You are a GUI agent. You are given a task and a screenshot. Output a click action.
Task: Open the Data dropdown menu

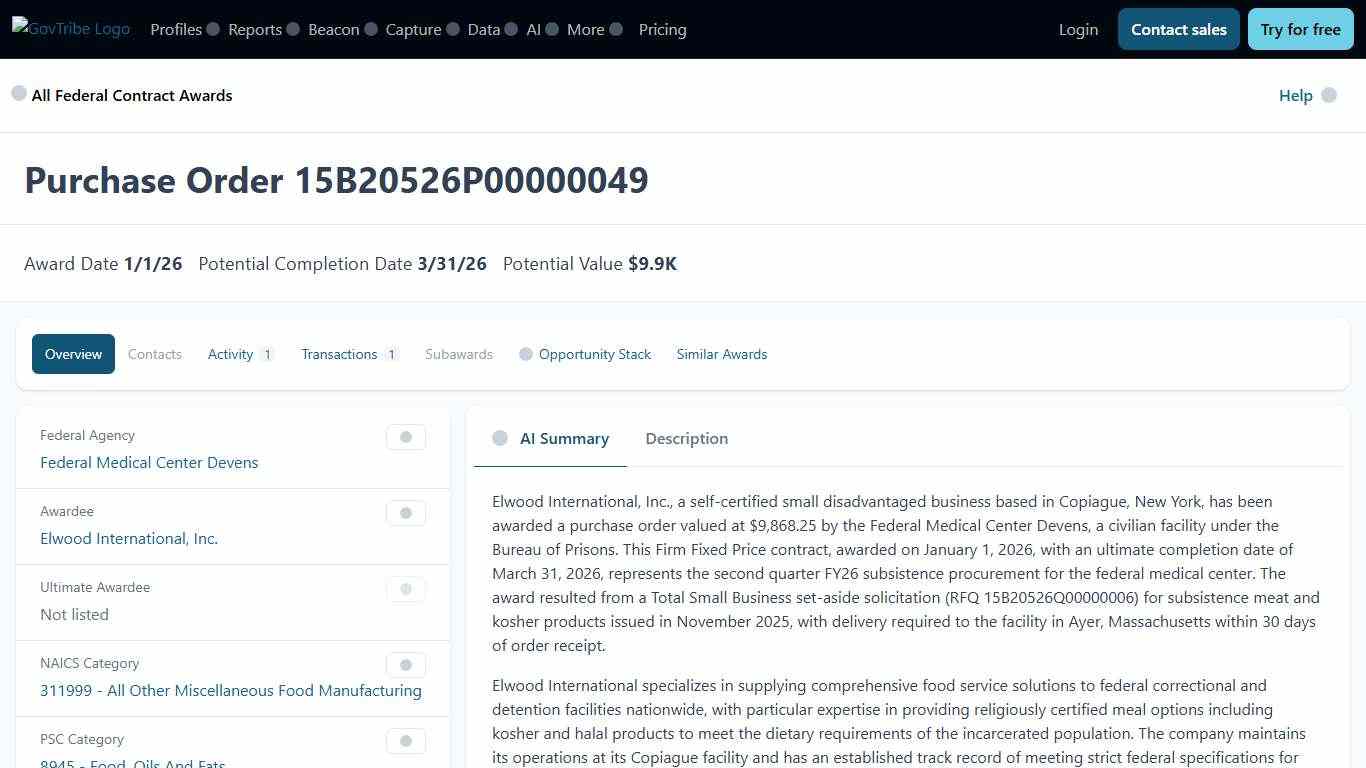pyautogui.click(x=483, y=29)
